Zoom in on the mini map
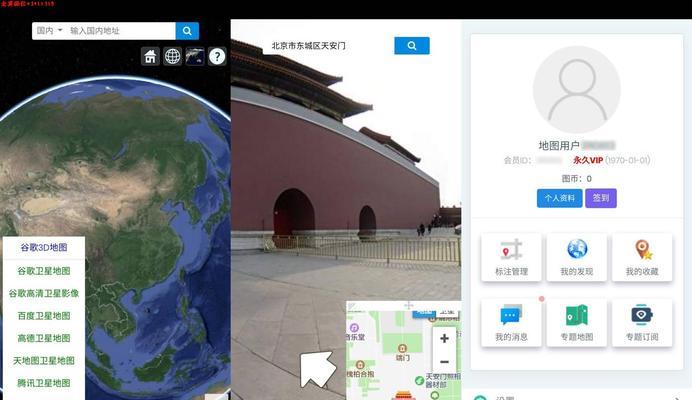 point(444,339)
